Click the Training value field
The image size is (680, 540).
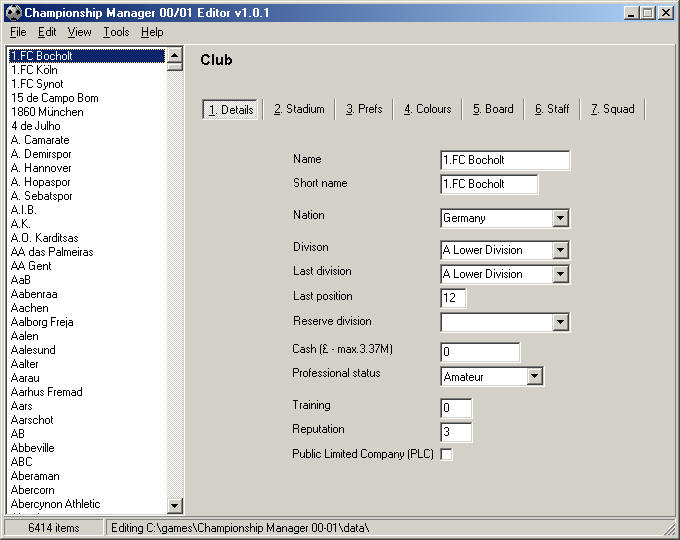point(456,408)
